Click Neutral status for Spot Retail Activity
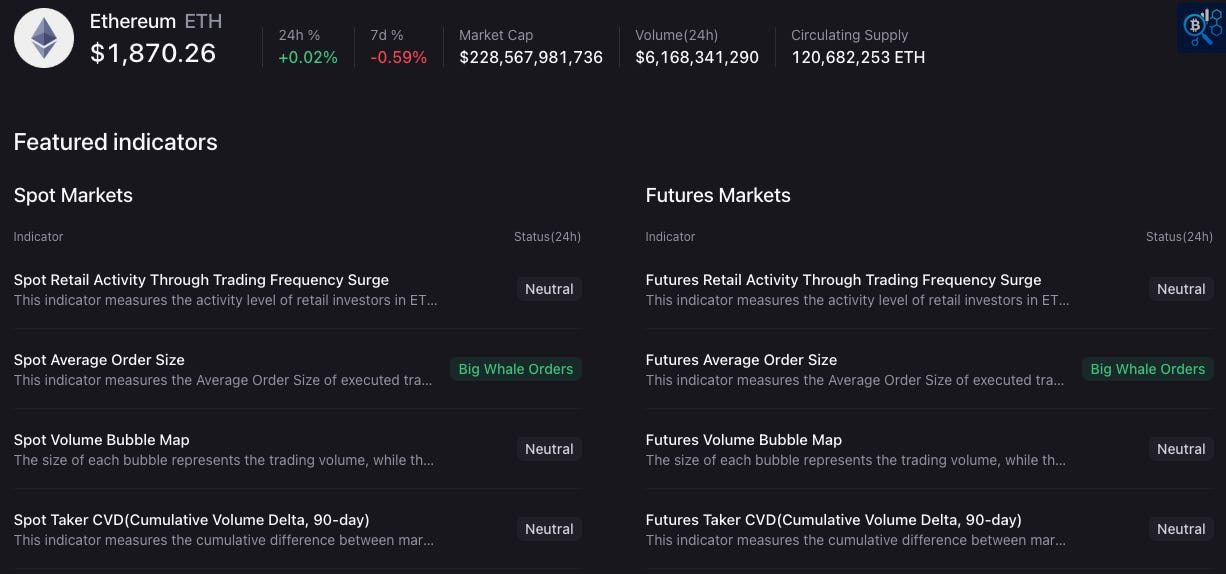1226x574 pixels. pyautogui.click(x=549, y=289)
